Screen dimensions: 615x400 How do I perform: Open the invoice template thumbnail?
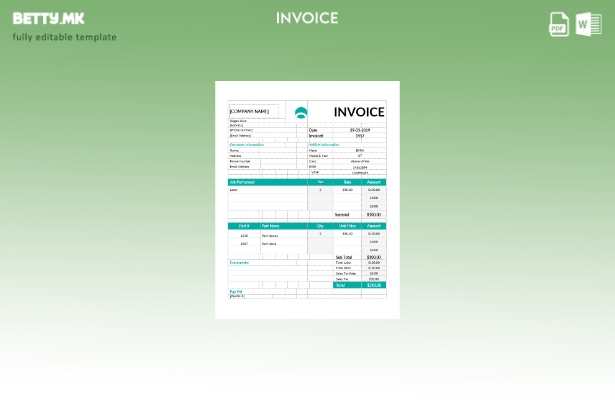coord(307,200)
